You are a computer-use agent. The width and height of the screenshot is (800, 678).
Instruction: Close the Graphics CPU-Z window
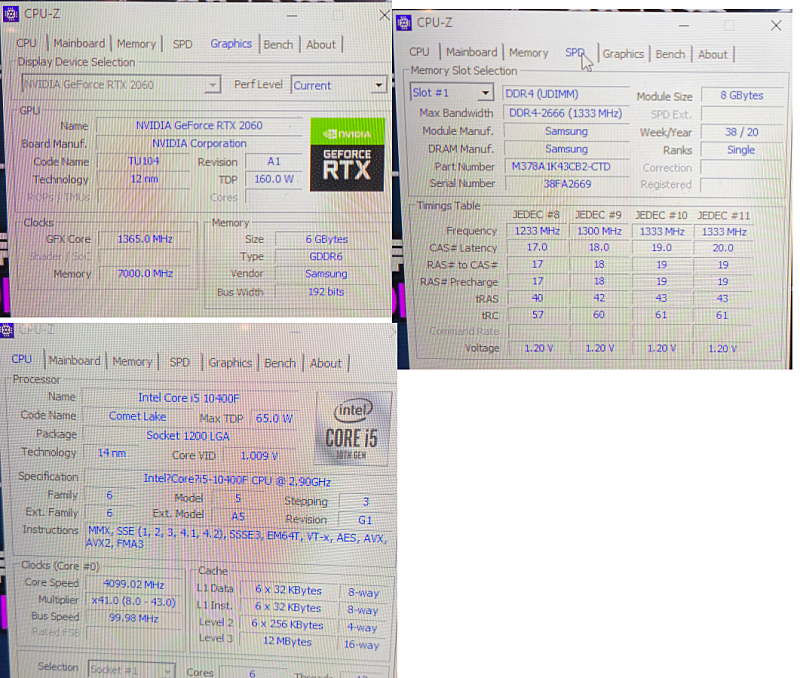[385, 15]
